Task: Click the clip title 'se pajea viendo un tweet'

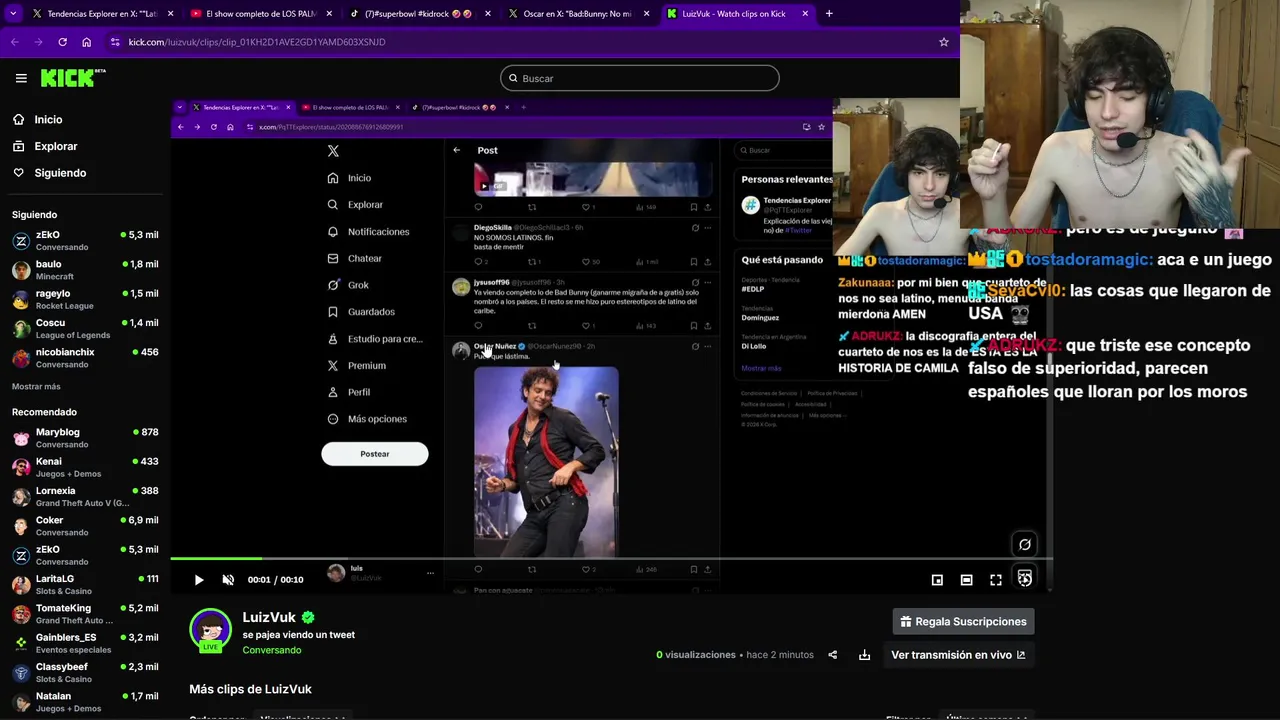Action: tap(298, 635)
